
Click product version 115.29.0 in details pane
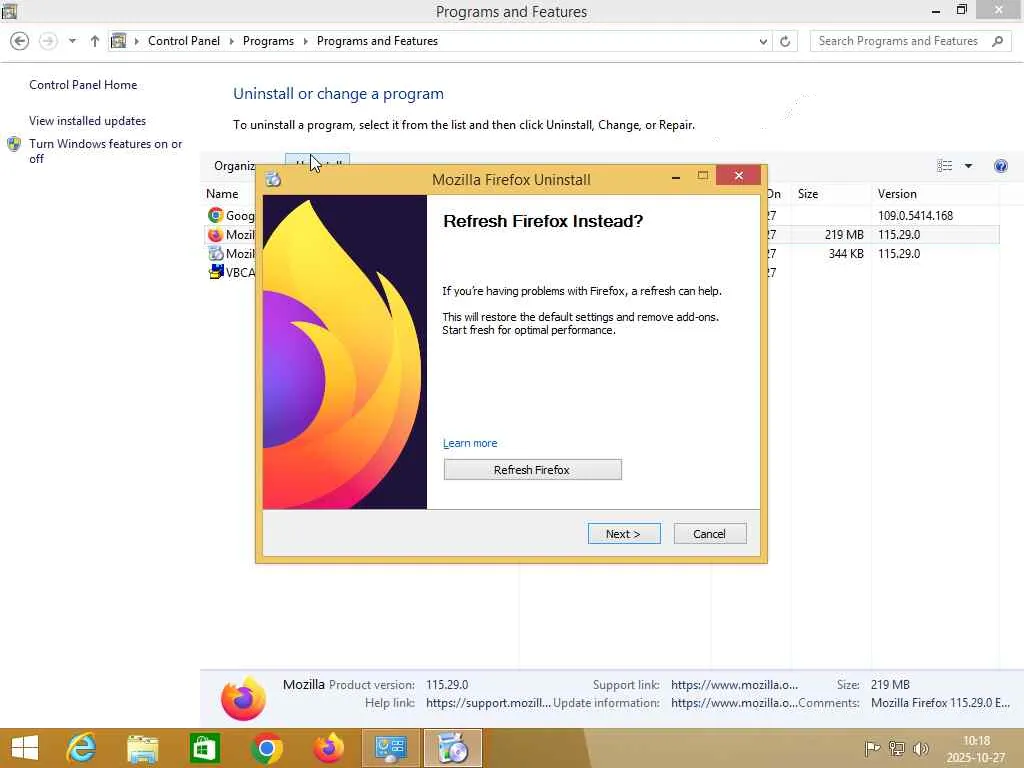(x=447, y=684)
